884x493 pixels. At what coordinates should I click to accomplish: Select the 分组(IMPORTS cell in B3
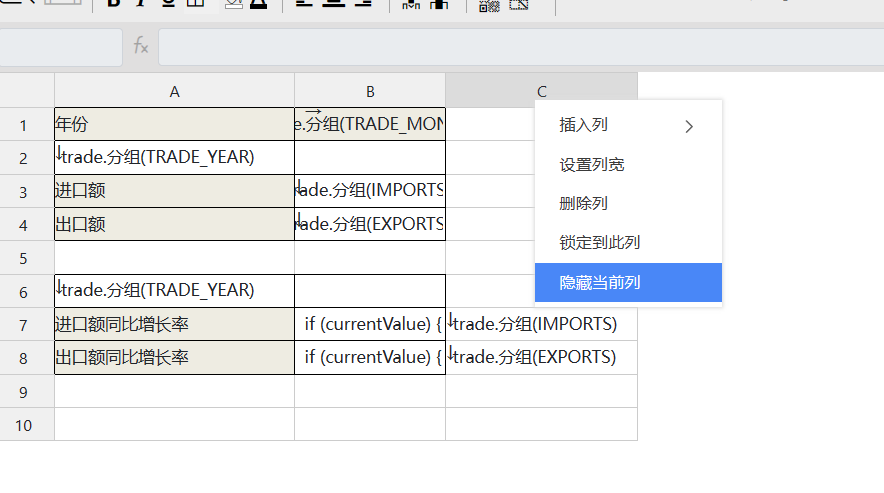[x=370, y=191]
